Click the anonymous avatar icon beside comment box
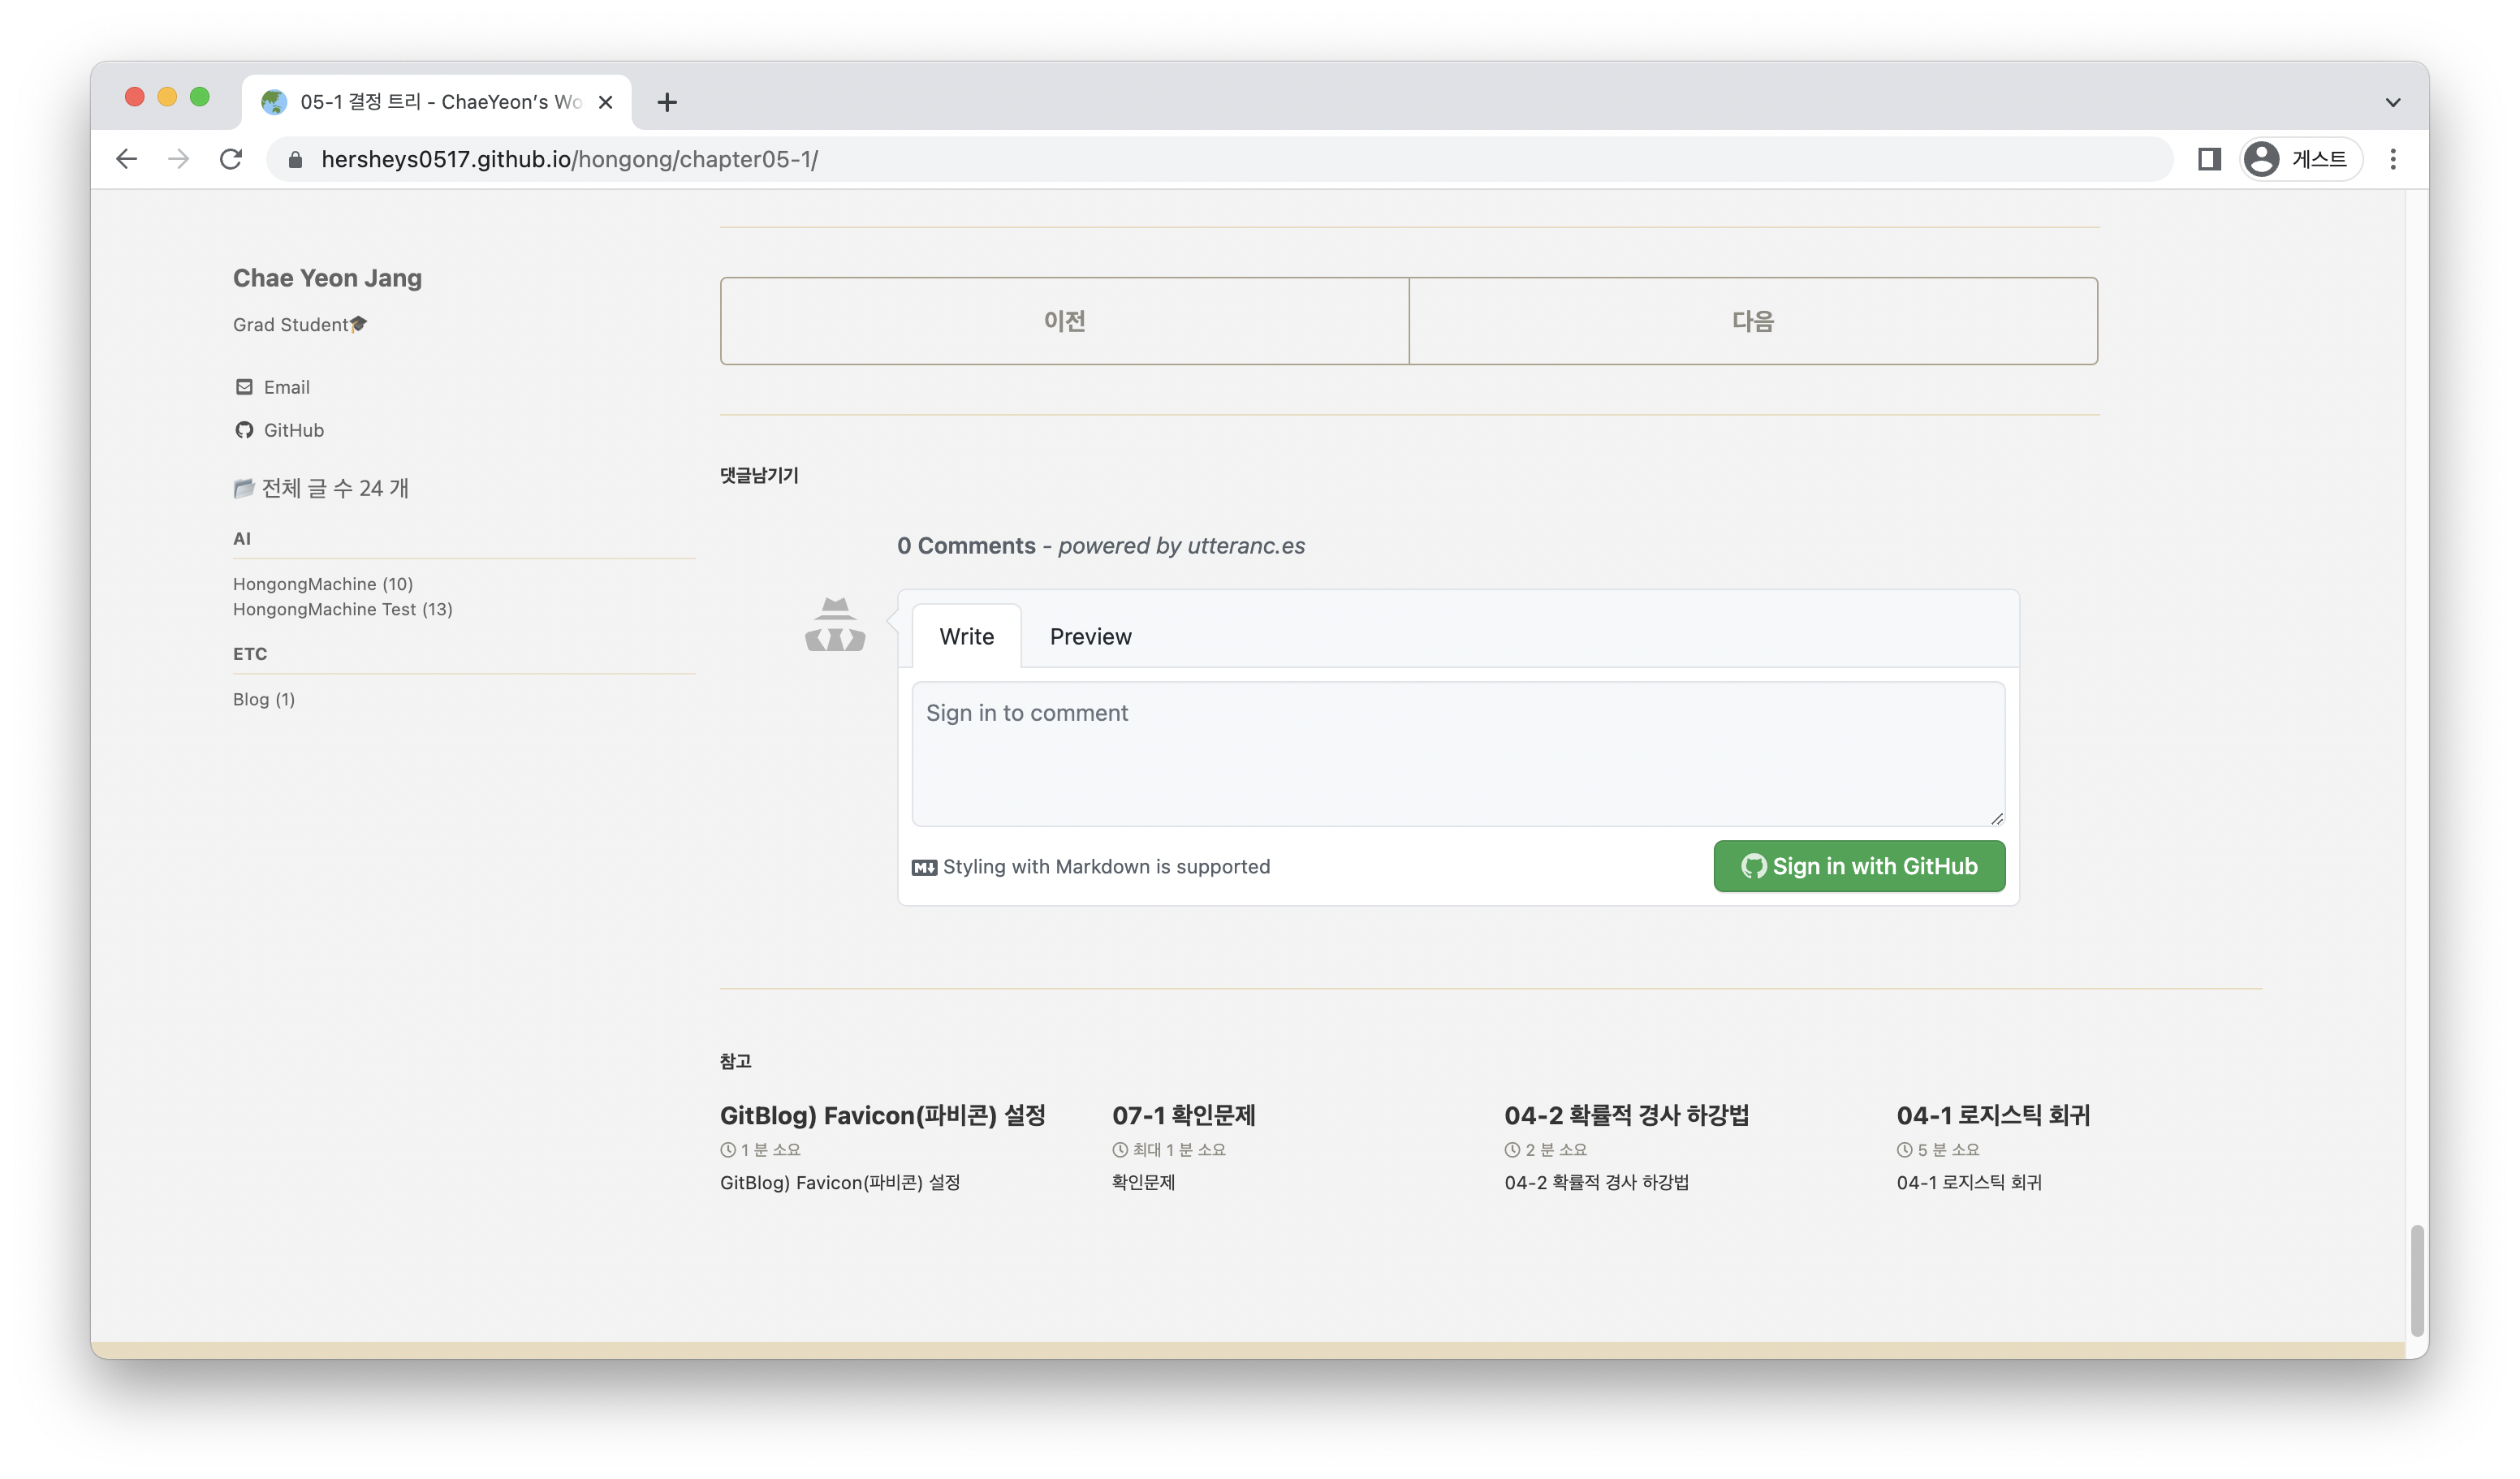 pyautogui.click(x=835, y=624)
